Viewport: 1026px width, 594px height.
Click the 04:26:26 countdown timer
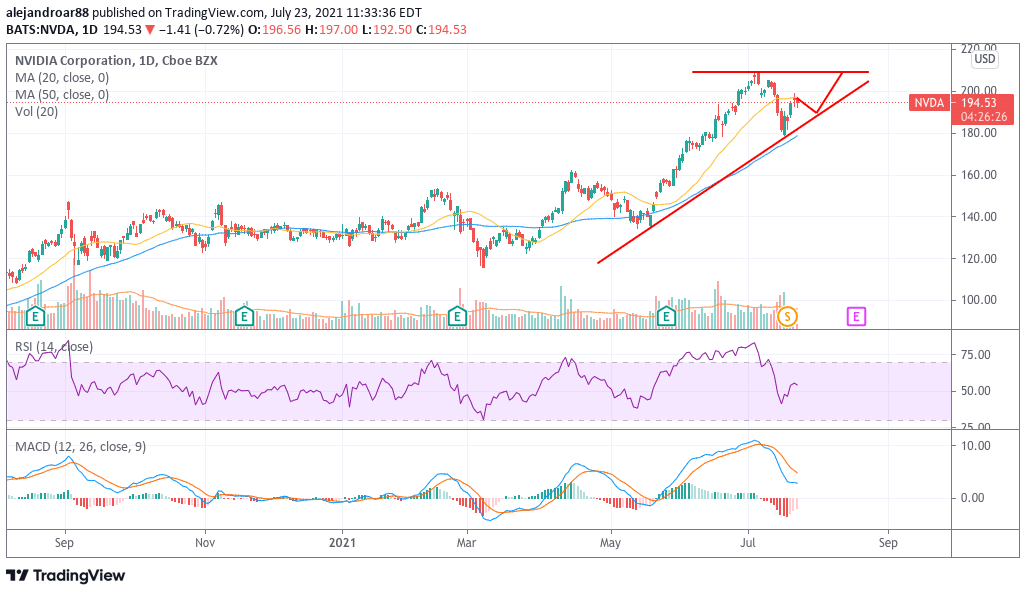(x=984, y=116)
